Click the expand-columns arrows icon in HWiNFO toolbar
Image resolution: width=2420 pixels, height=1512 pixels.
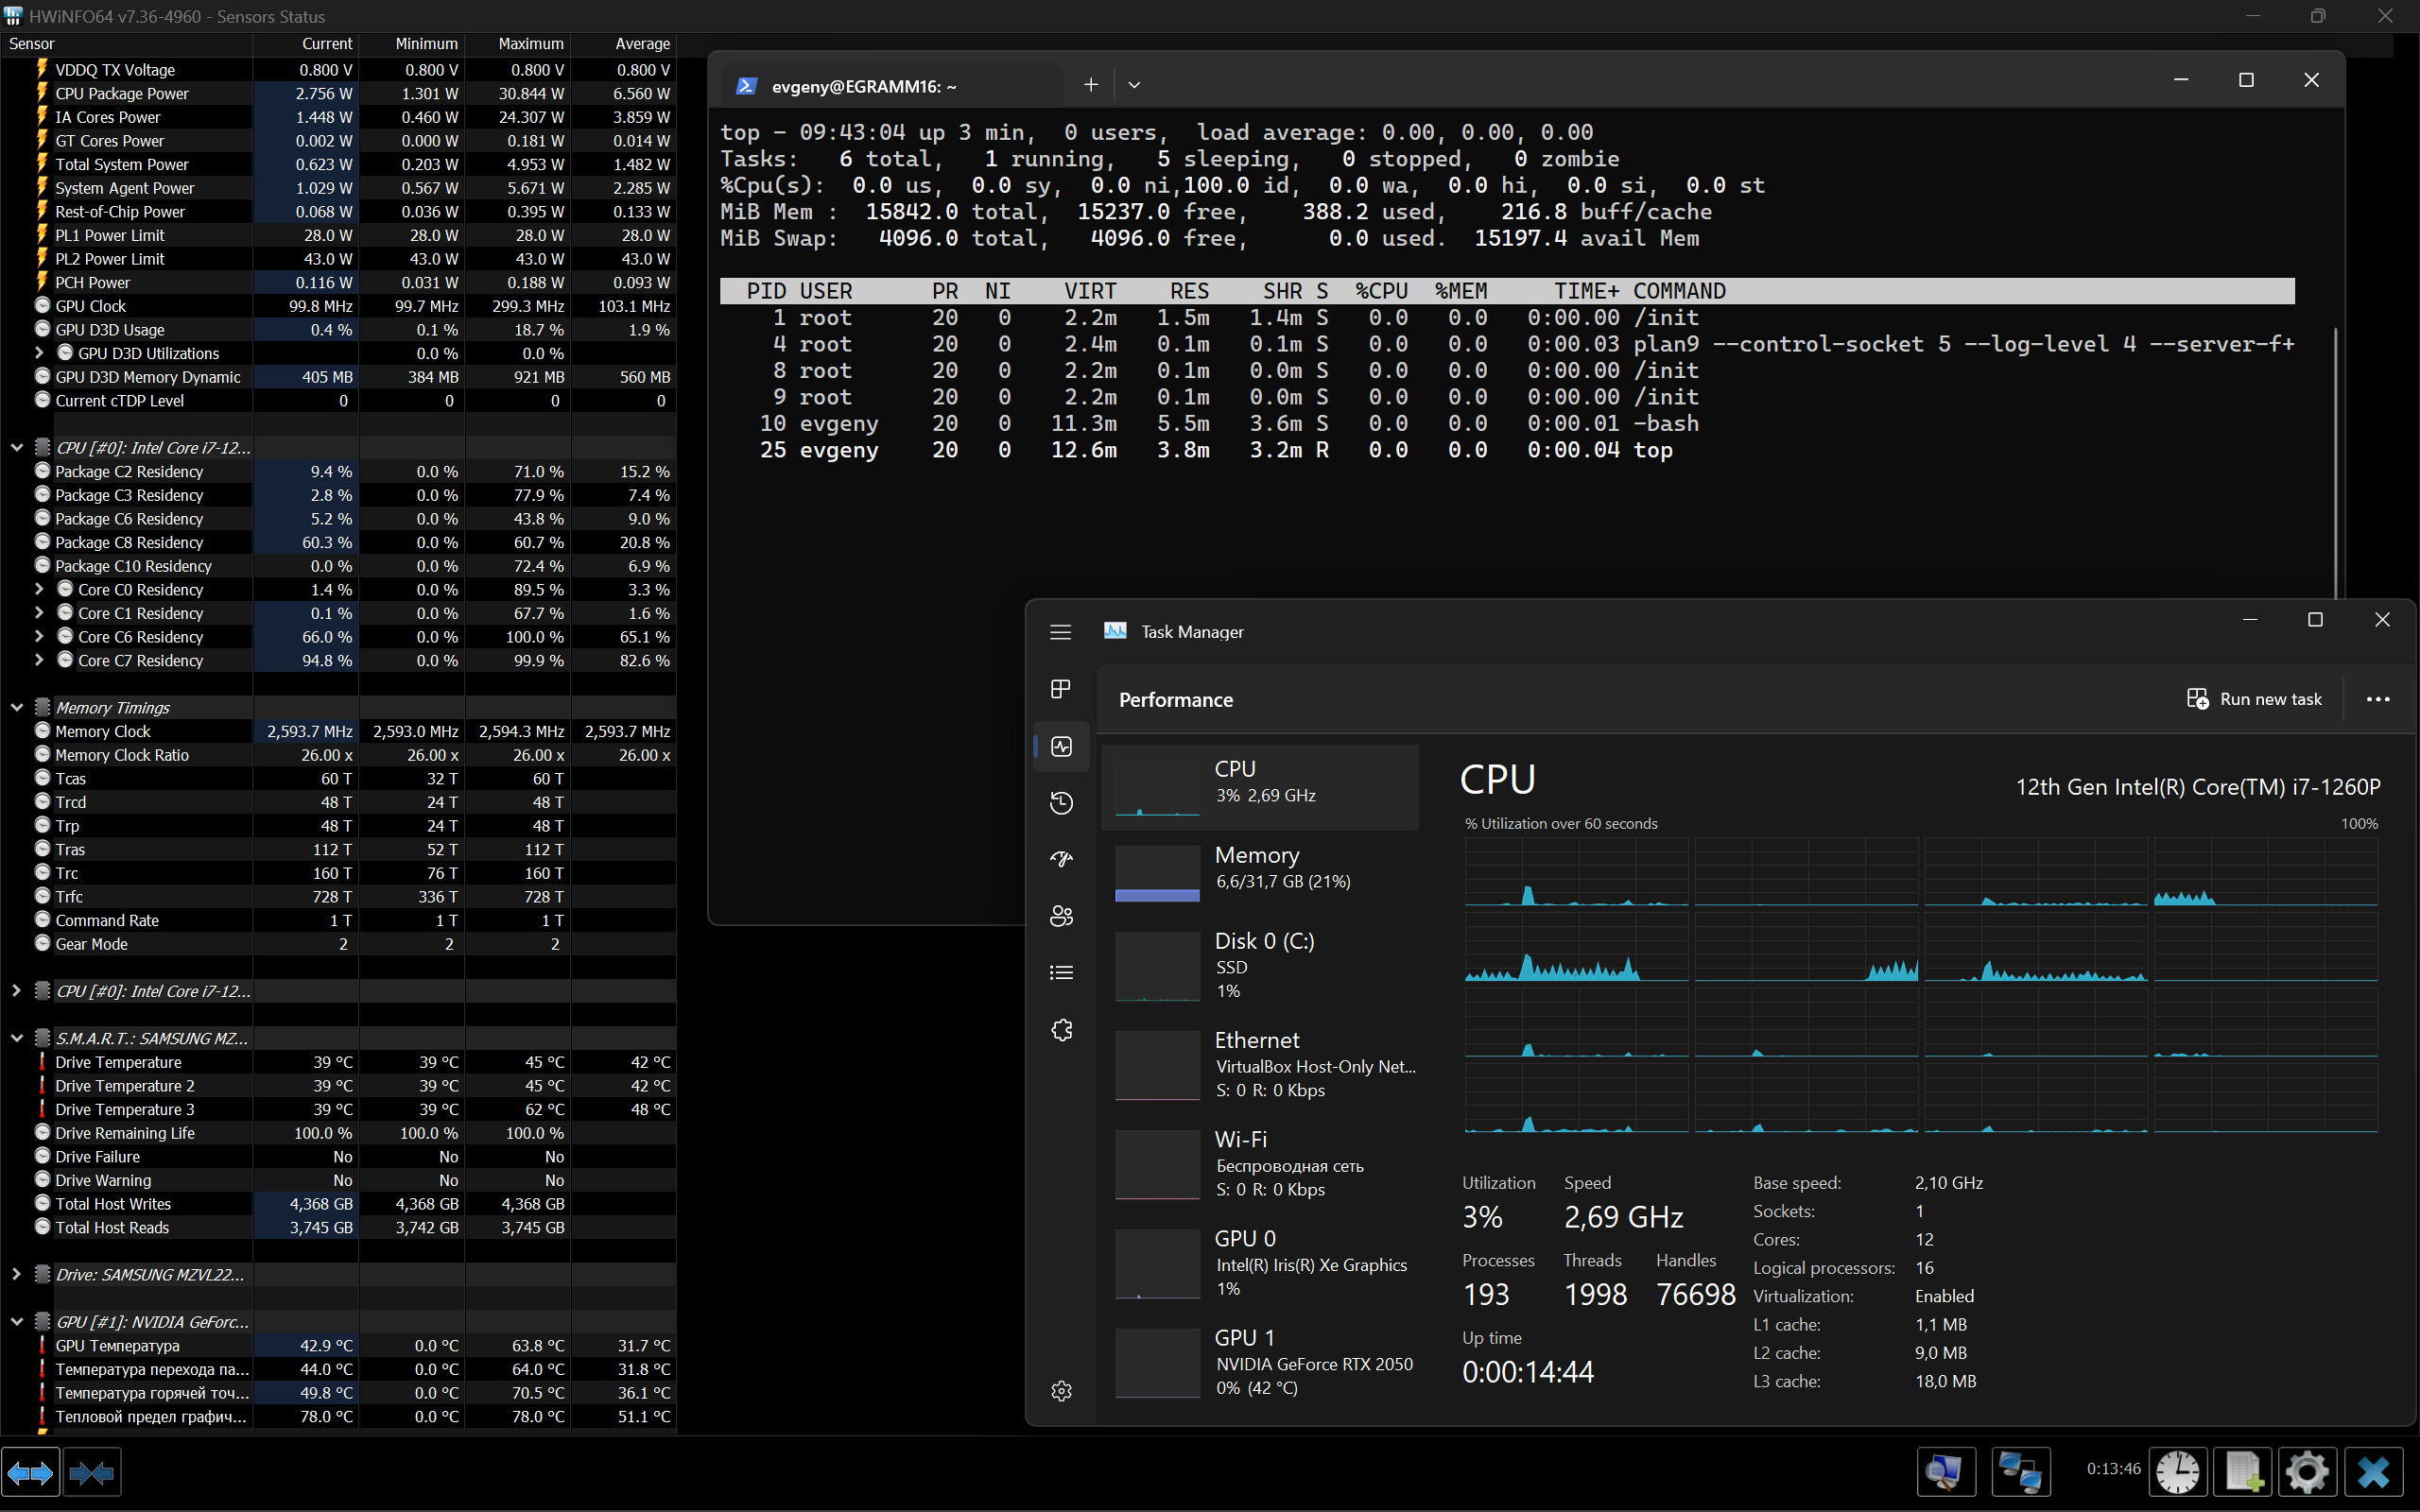[x=30, y=1471]
